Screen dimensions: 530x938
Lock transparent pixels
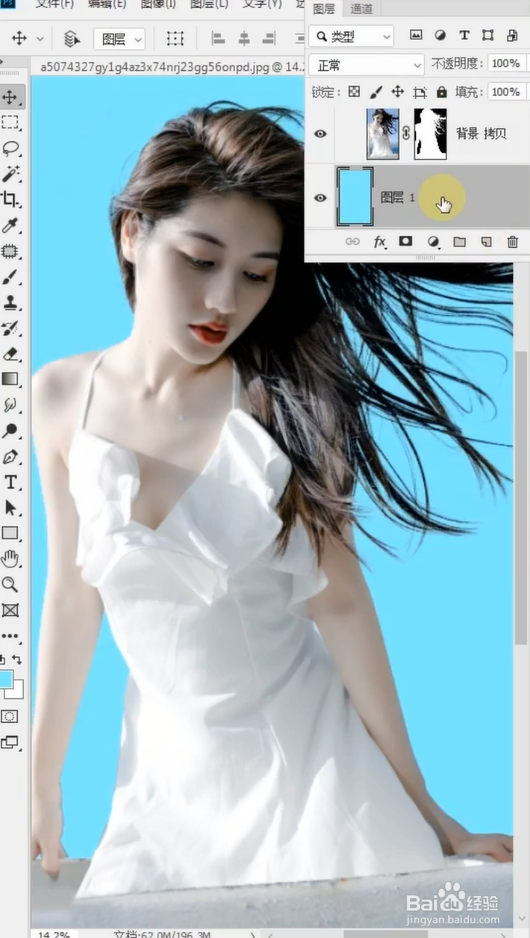355,92
